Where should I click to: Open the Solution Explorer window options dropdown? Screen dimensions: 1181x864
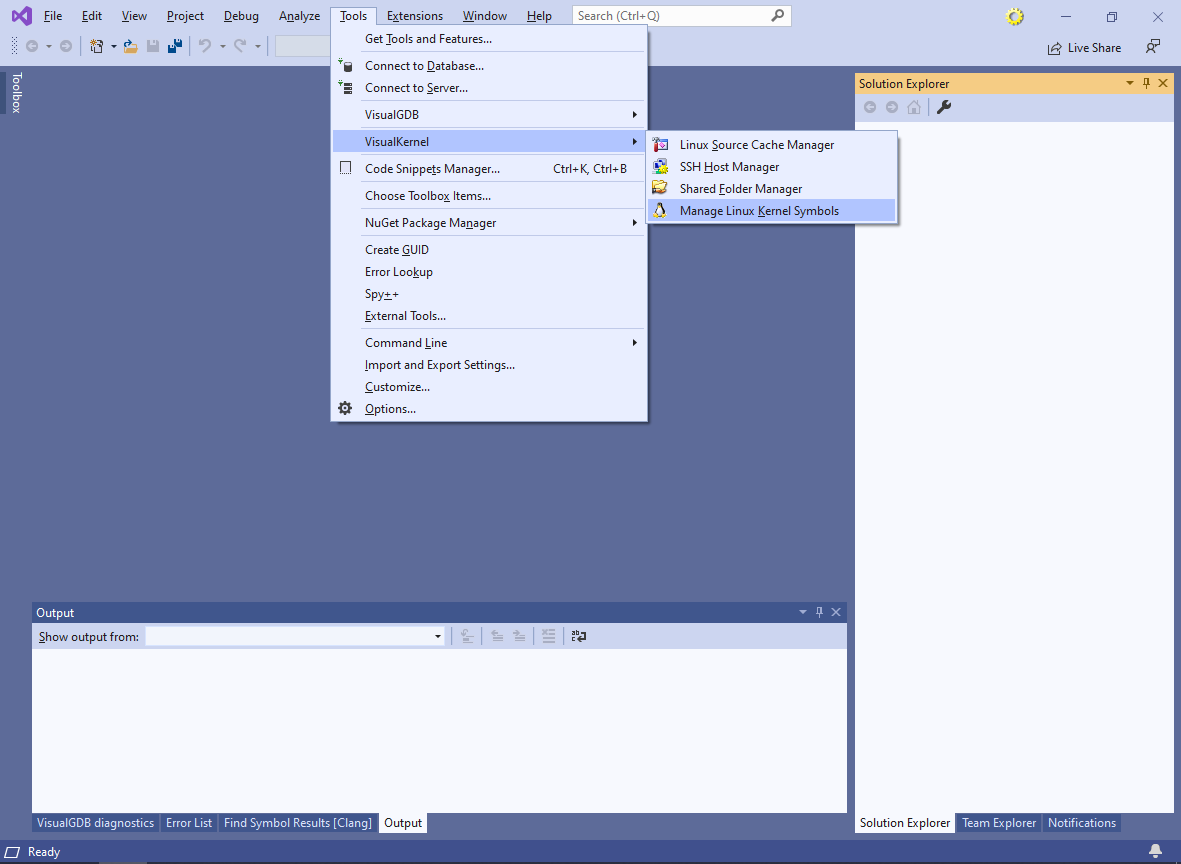point(1130,84)
